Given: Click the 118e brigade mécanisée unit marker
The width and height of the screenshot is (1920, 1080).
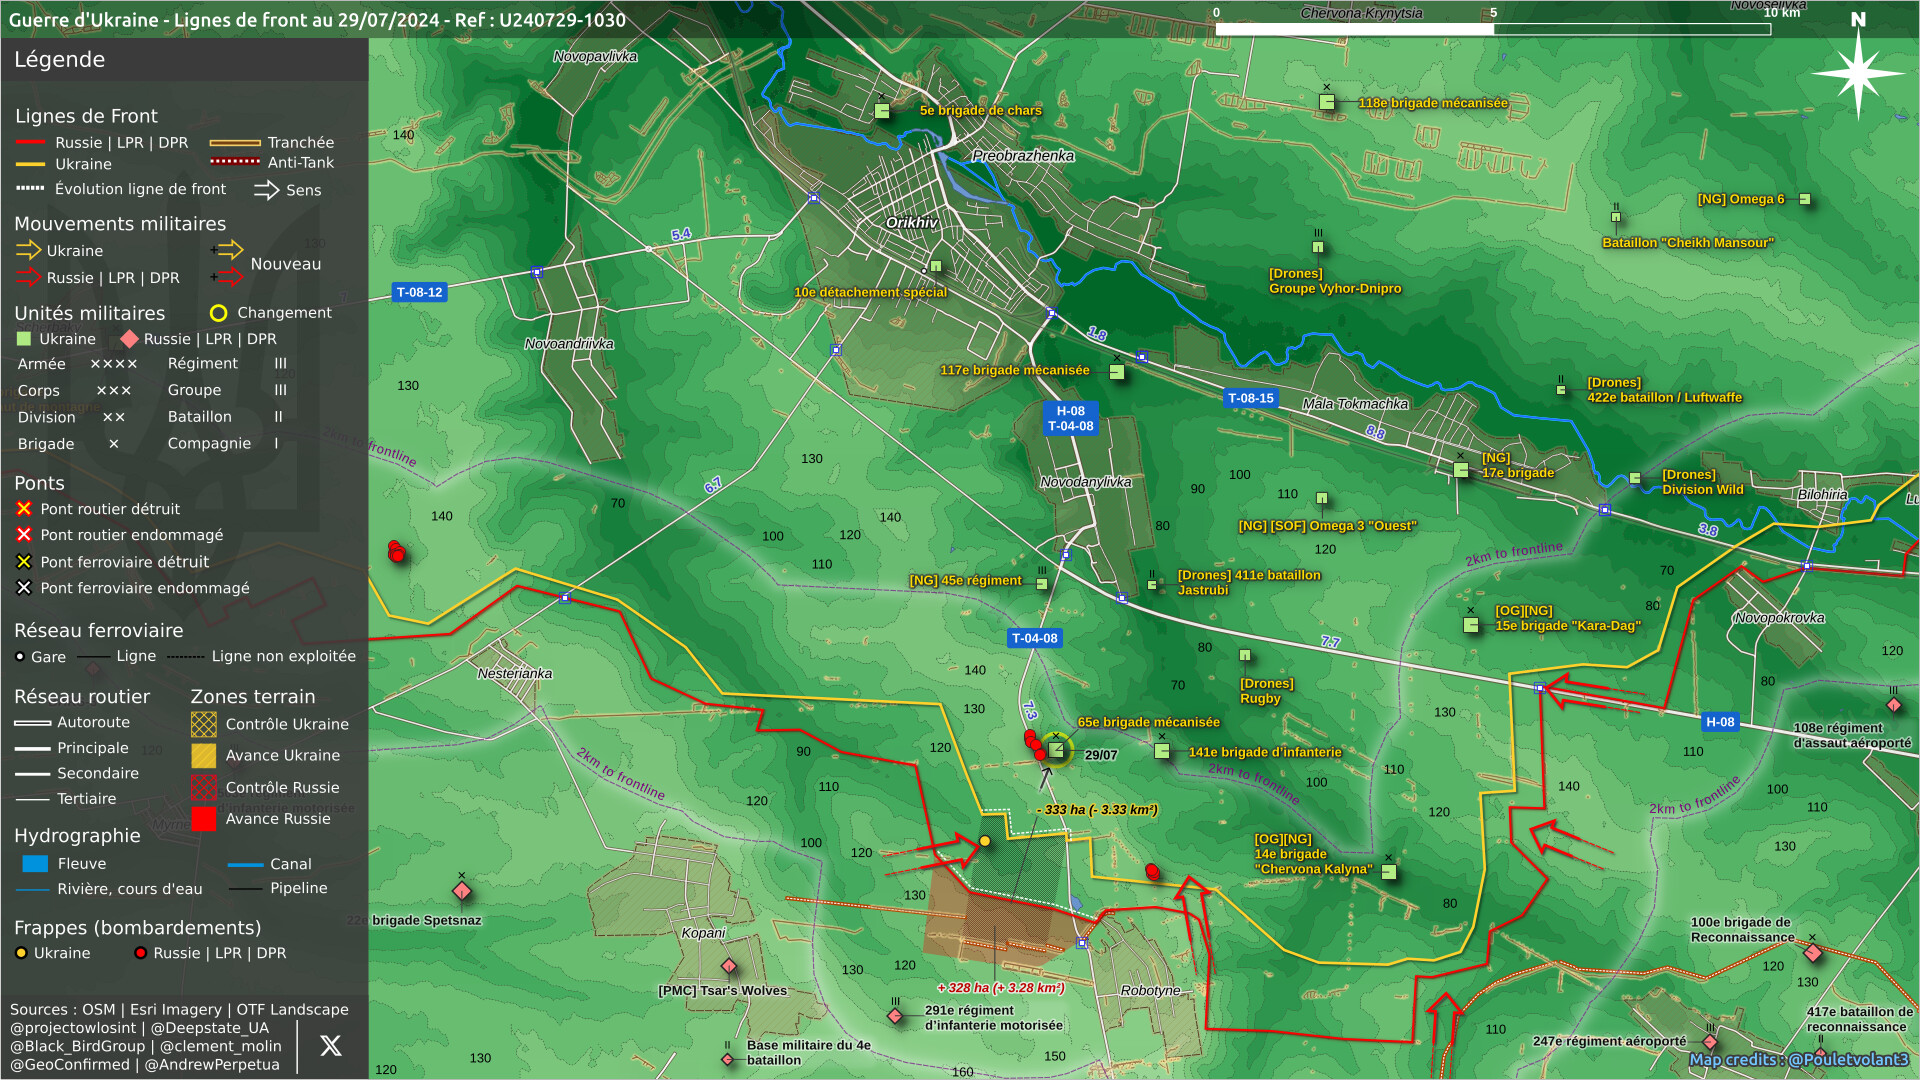Looking at the screenshot, I should coord(1327,102).
